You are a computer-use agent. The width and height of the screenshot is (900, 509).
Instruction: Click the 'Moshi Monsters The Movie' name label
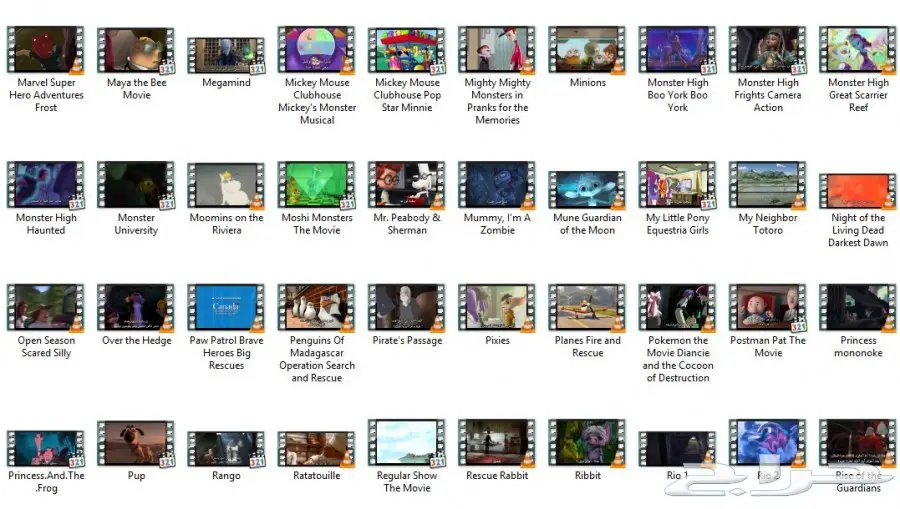click(316, 224)
